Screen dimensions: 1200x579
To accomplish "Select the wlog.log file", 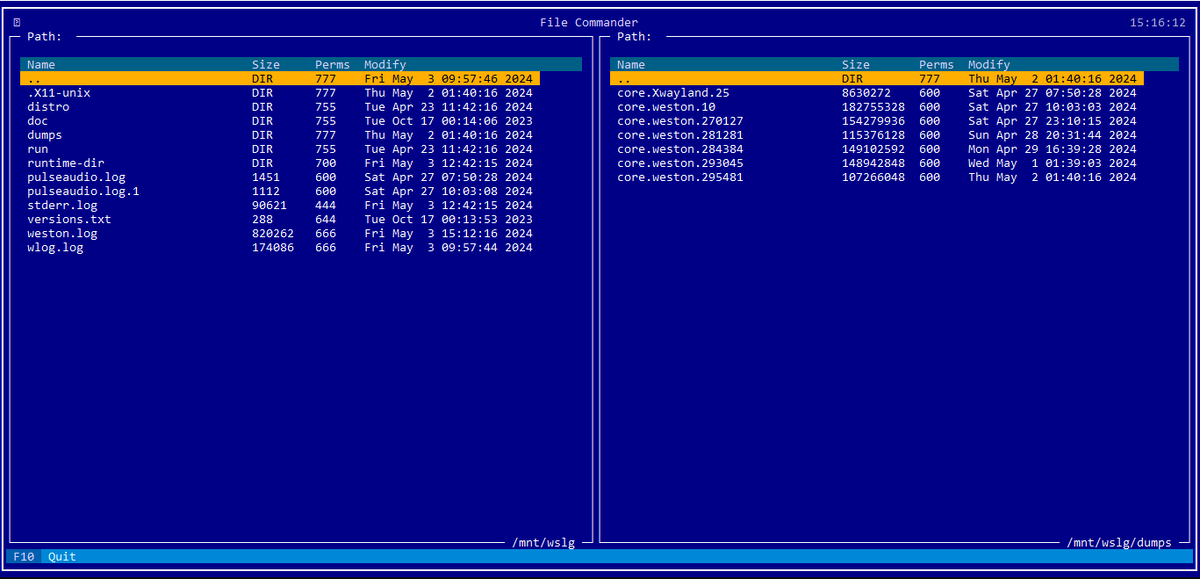I will [x=280, y=247].
